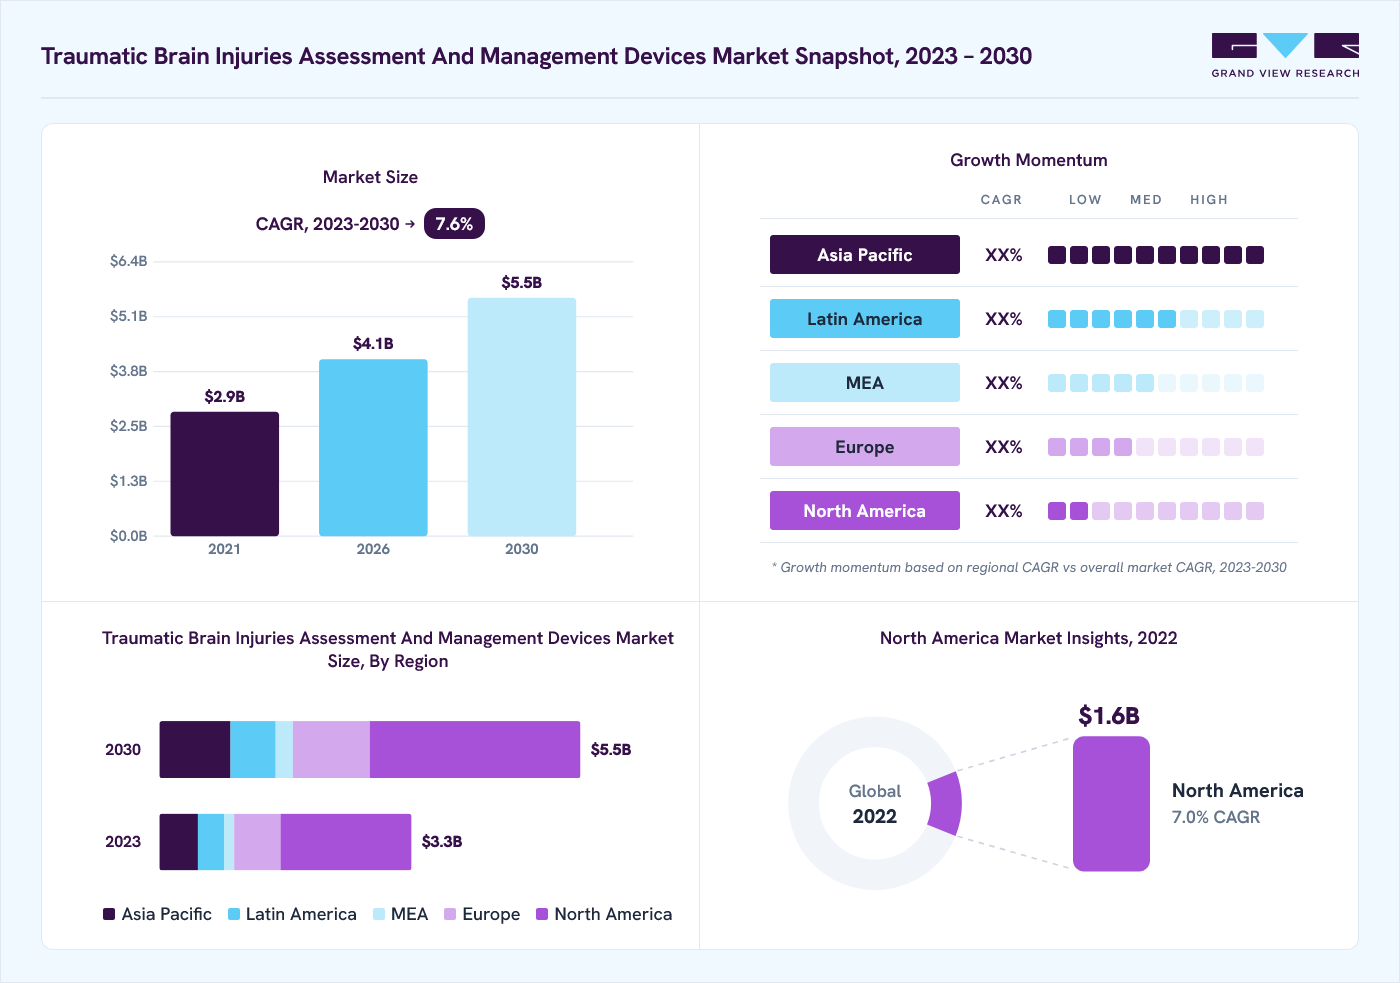Click the MED column header

coord(1146,200)
